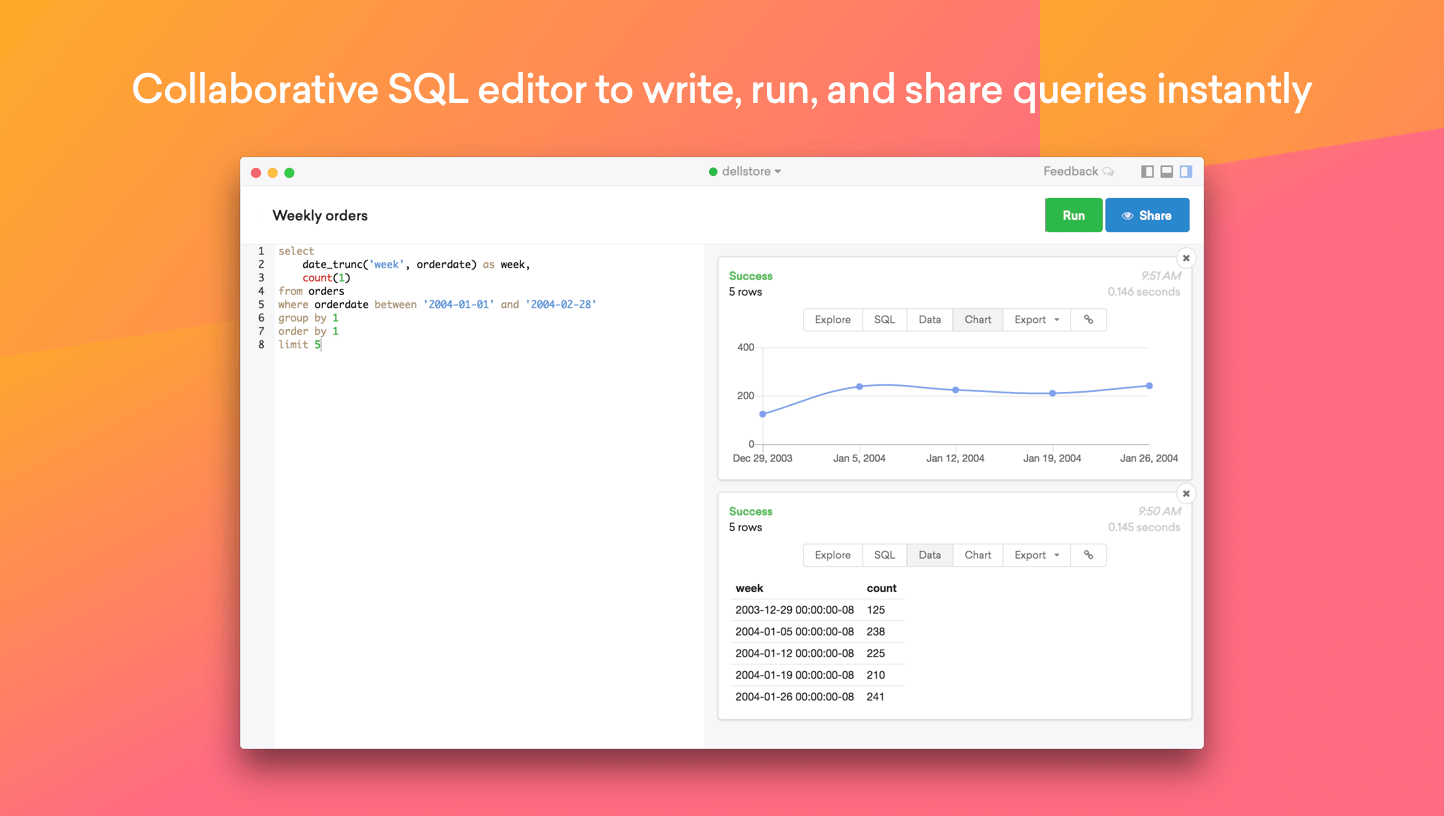Select the 2004-01-05 week cell
1444x816 pixels.
[794, 632]
